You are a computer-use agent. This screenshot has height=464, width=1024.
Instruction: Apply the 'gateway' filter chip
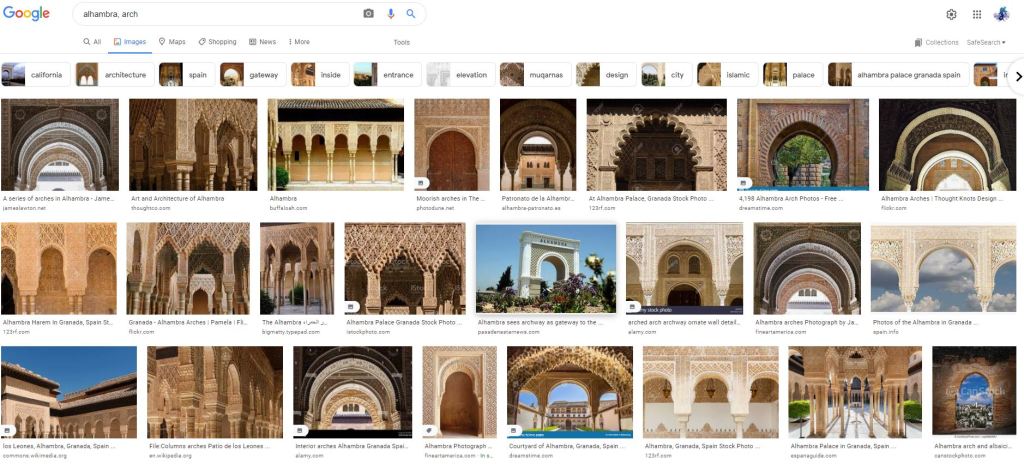[x=252, y=75]
